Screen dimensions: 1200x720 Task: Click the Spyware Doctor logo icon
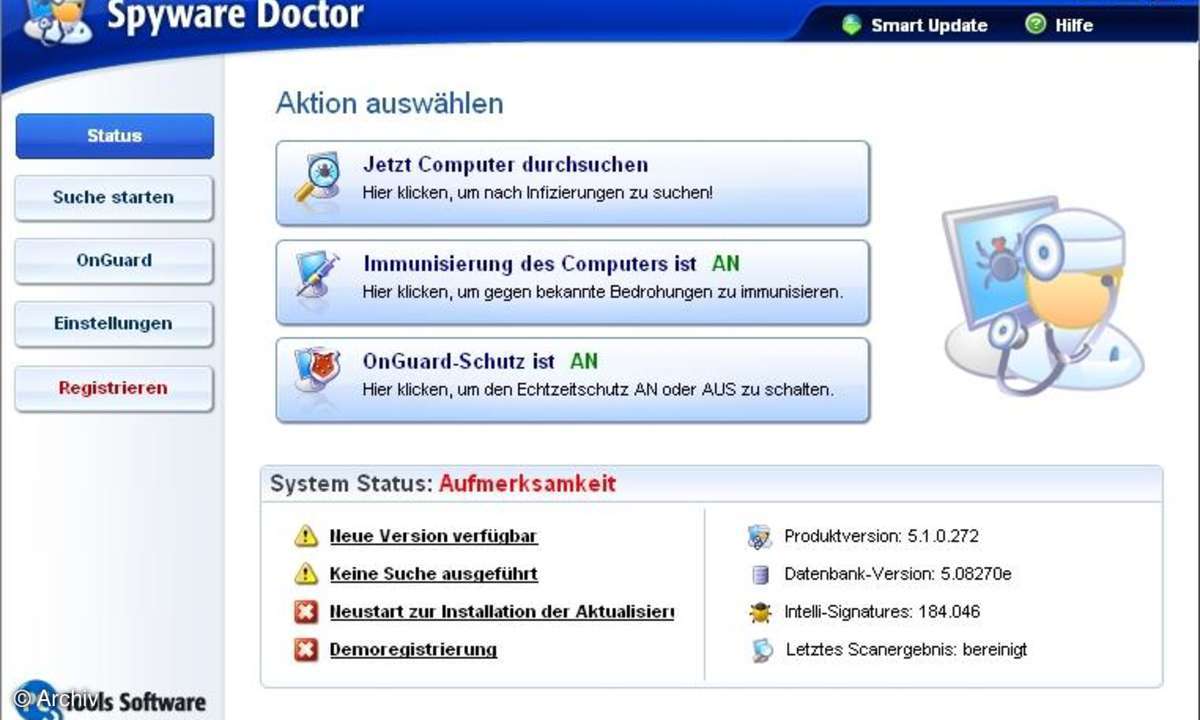[x=59, y=22]
